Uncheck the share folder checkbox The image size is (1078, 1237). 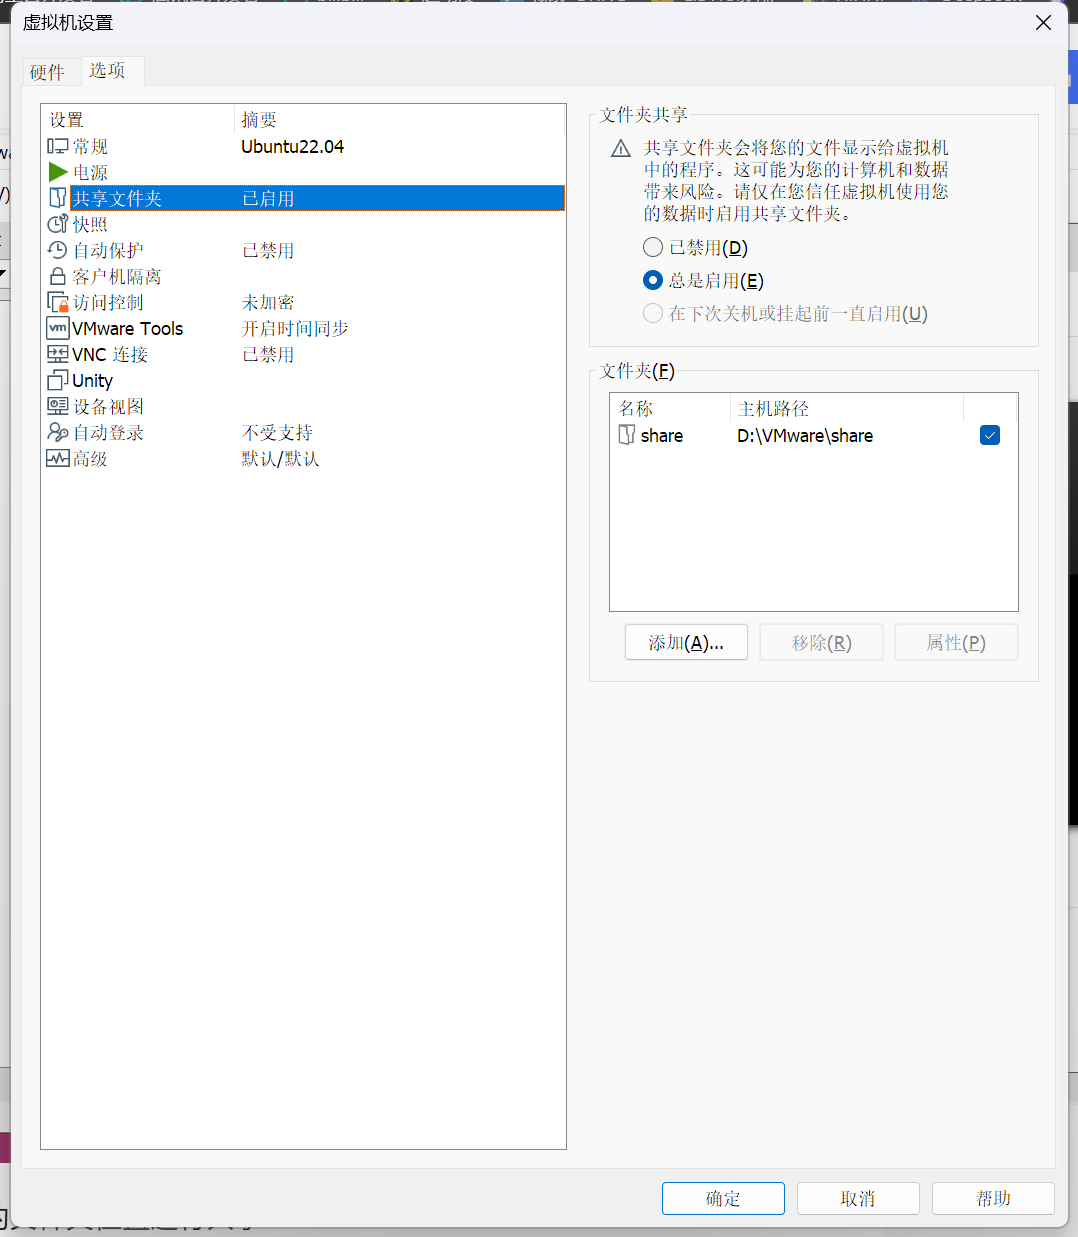point(990,435)
